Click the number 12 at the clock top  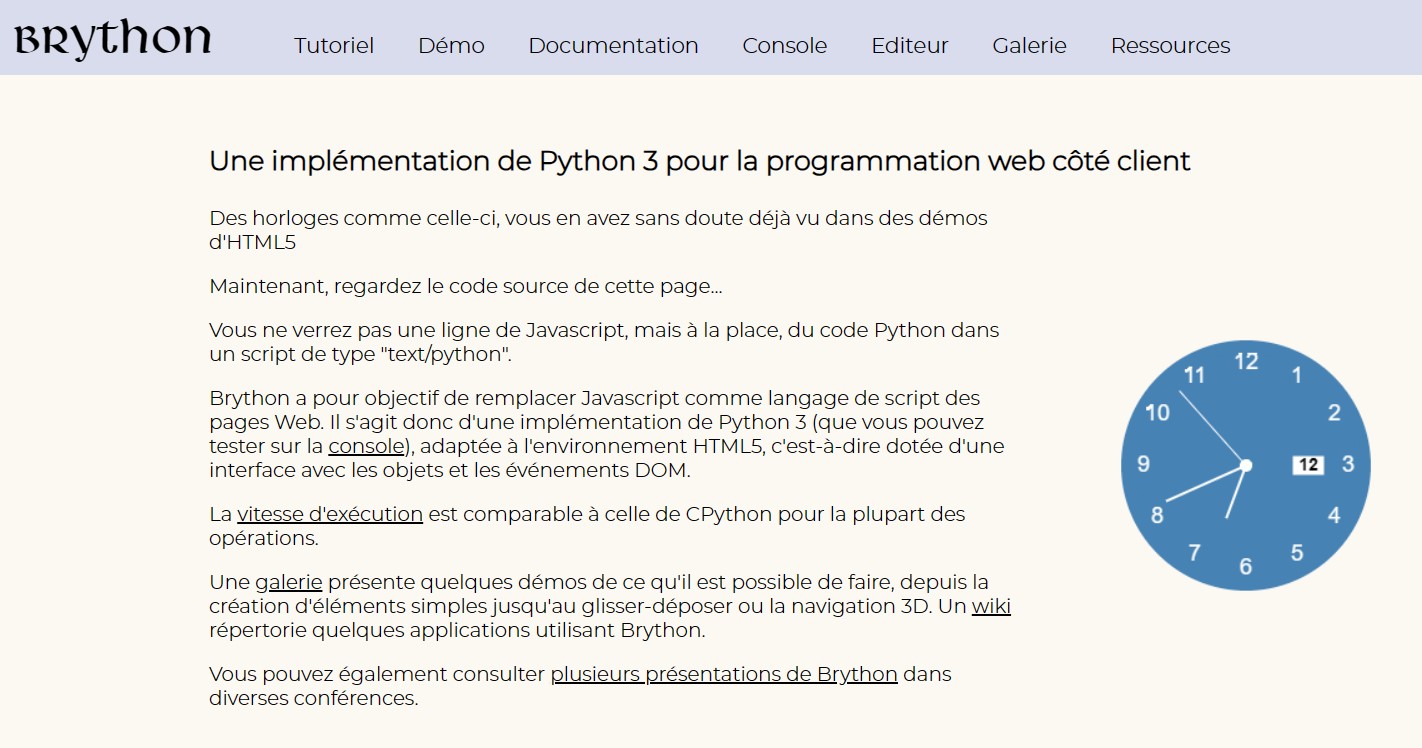1246,362
